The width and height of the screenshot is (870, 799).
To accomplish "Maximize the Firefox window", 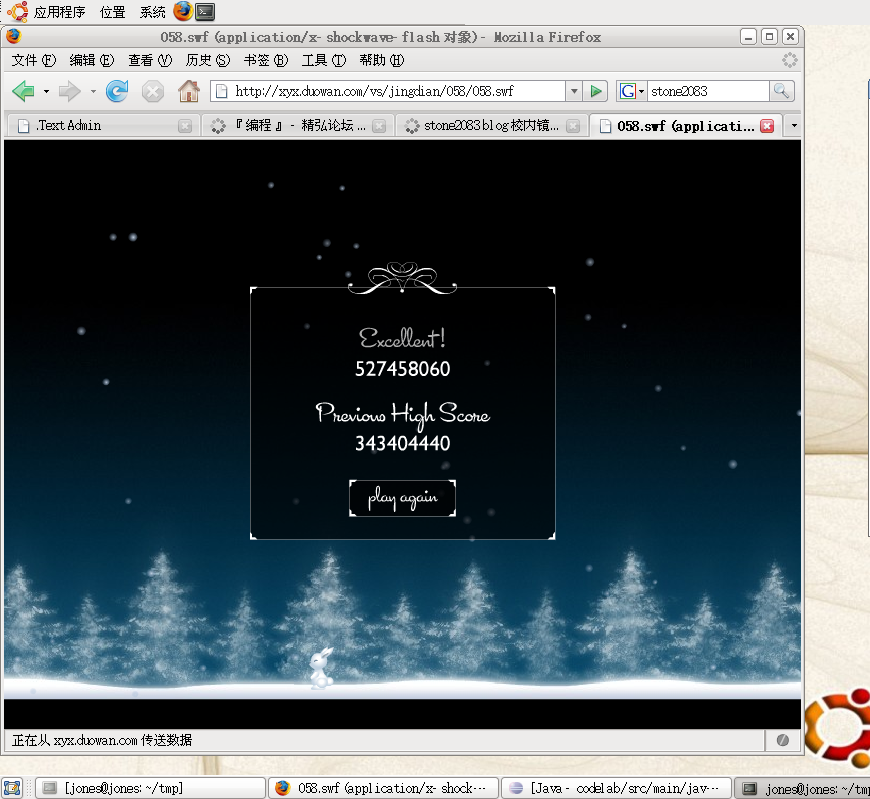I will pos(769,37).
